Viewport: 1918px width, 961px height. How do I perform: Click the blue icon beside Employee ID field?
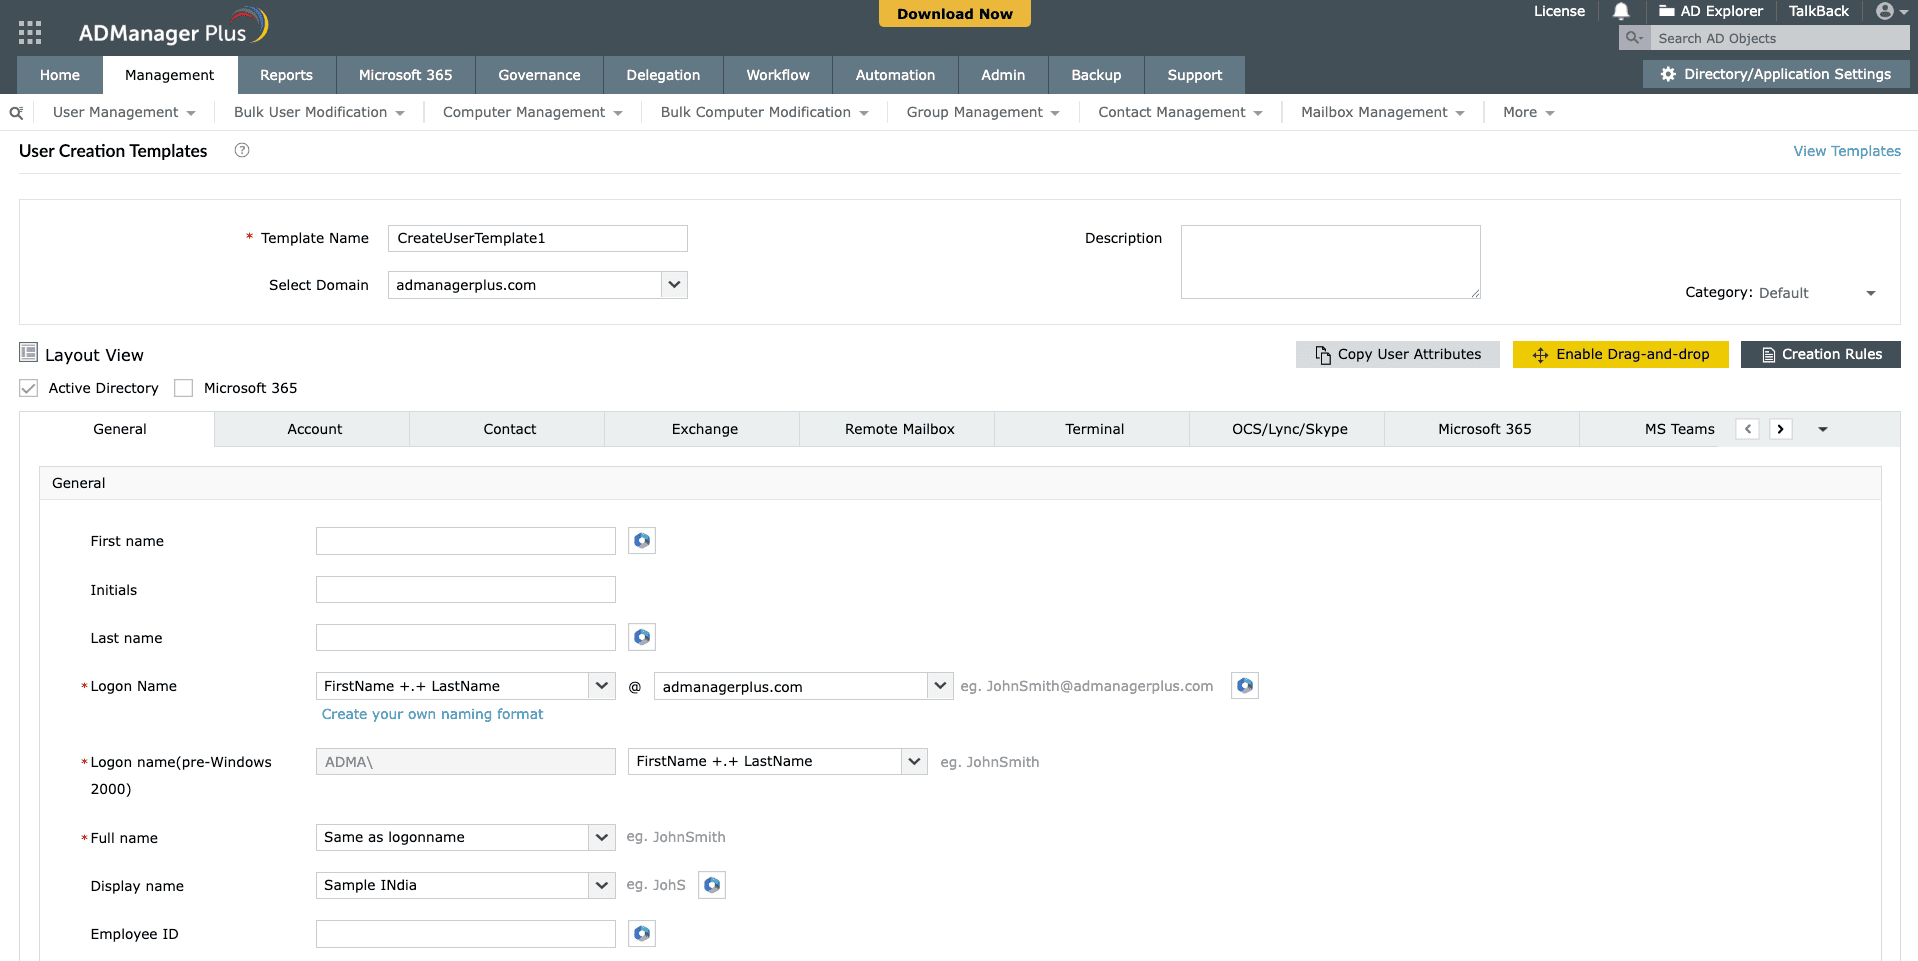point(641,933)
